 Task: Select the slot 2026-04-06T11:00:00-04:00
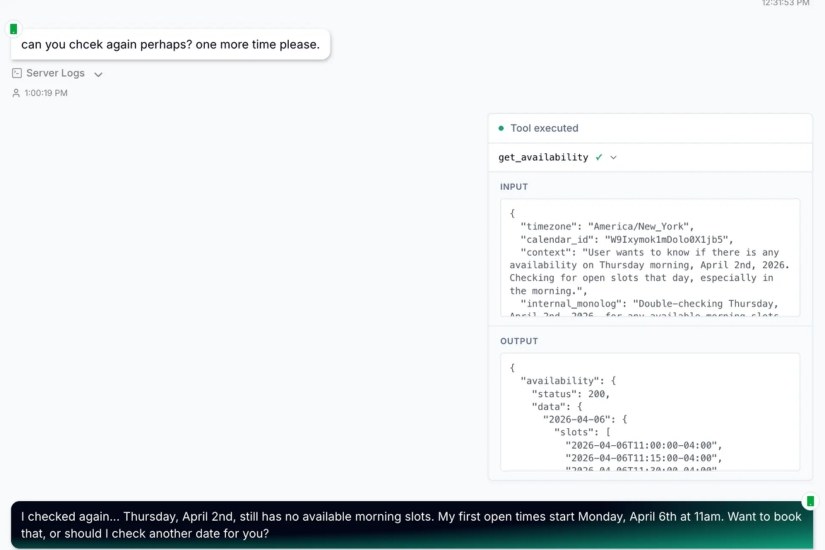click(x=641, y=445)
